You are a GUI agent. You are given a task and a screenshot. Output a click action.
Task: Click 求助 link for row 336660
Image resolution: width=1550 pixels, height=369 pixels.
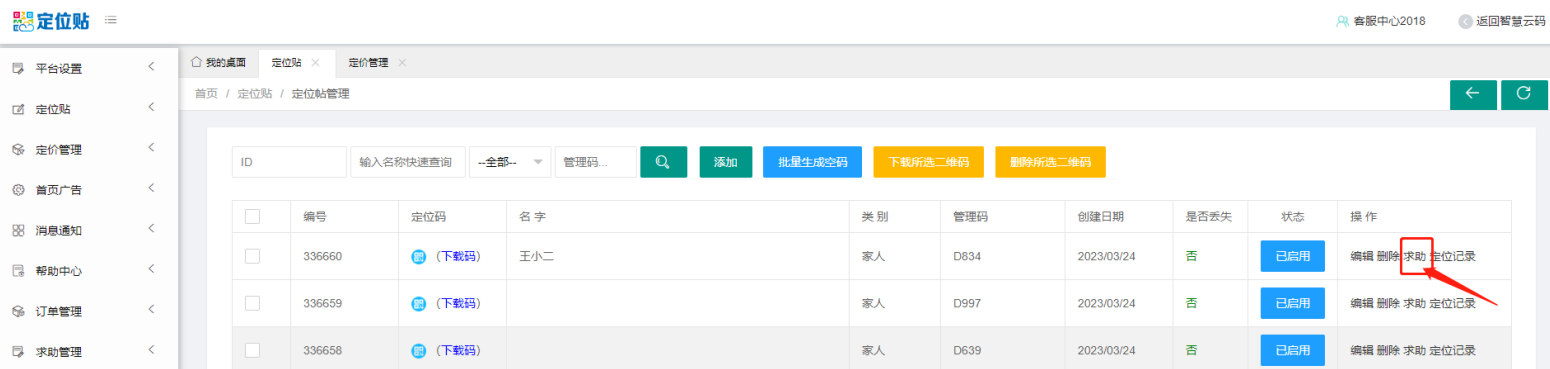[1414, 256]
